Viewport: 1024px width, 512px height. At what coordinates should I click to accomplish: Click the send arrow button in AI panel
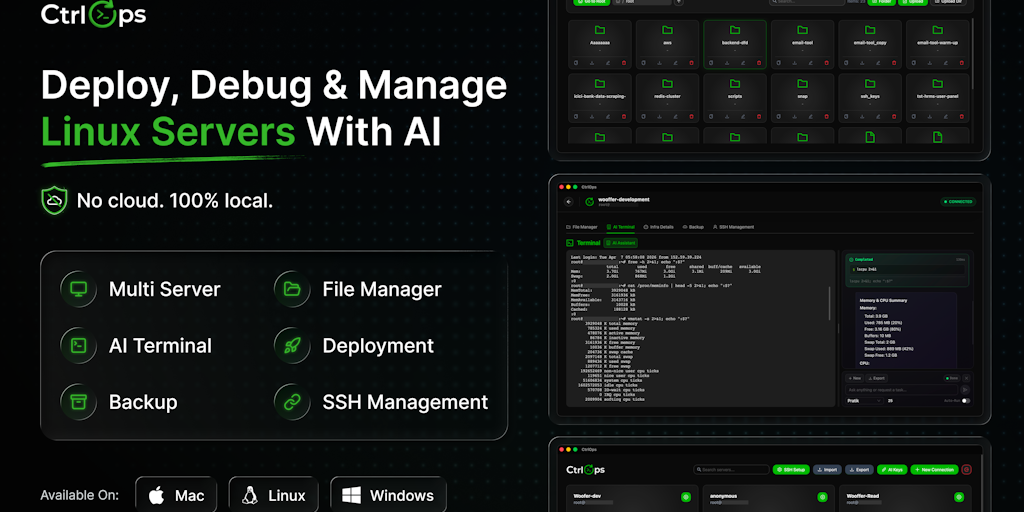pos(966,389)
